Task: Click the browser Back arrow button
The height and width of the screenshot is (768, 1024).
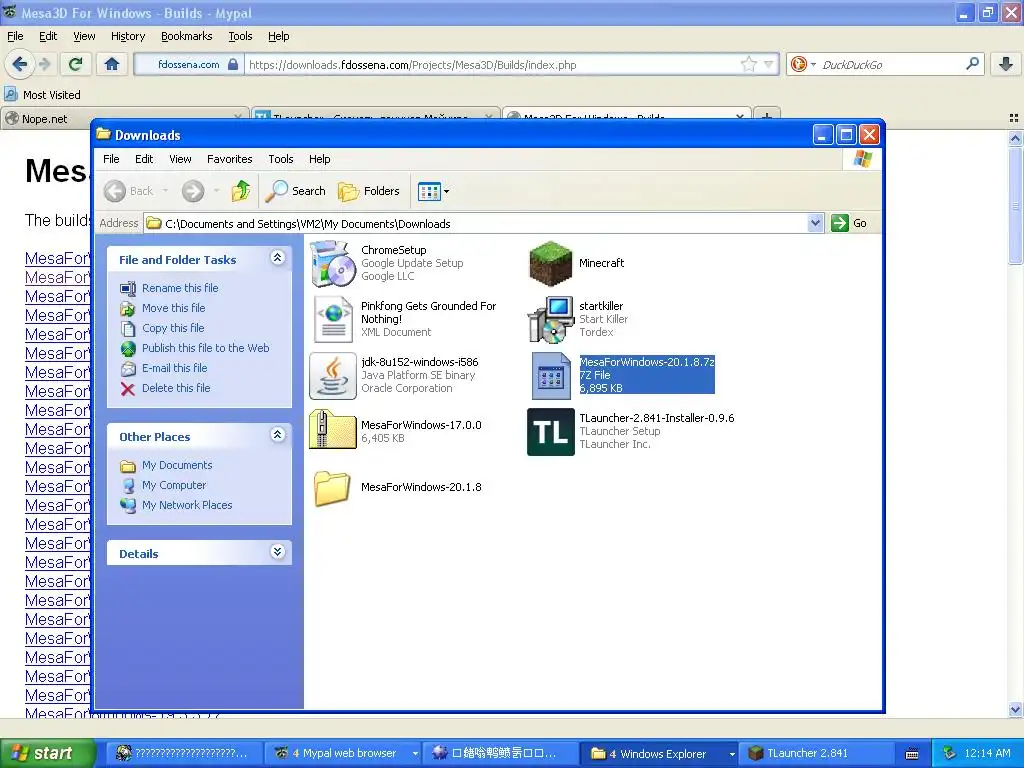Action: [x=19, y=64]
